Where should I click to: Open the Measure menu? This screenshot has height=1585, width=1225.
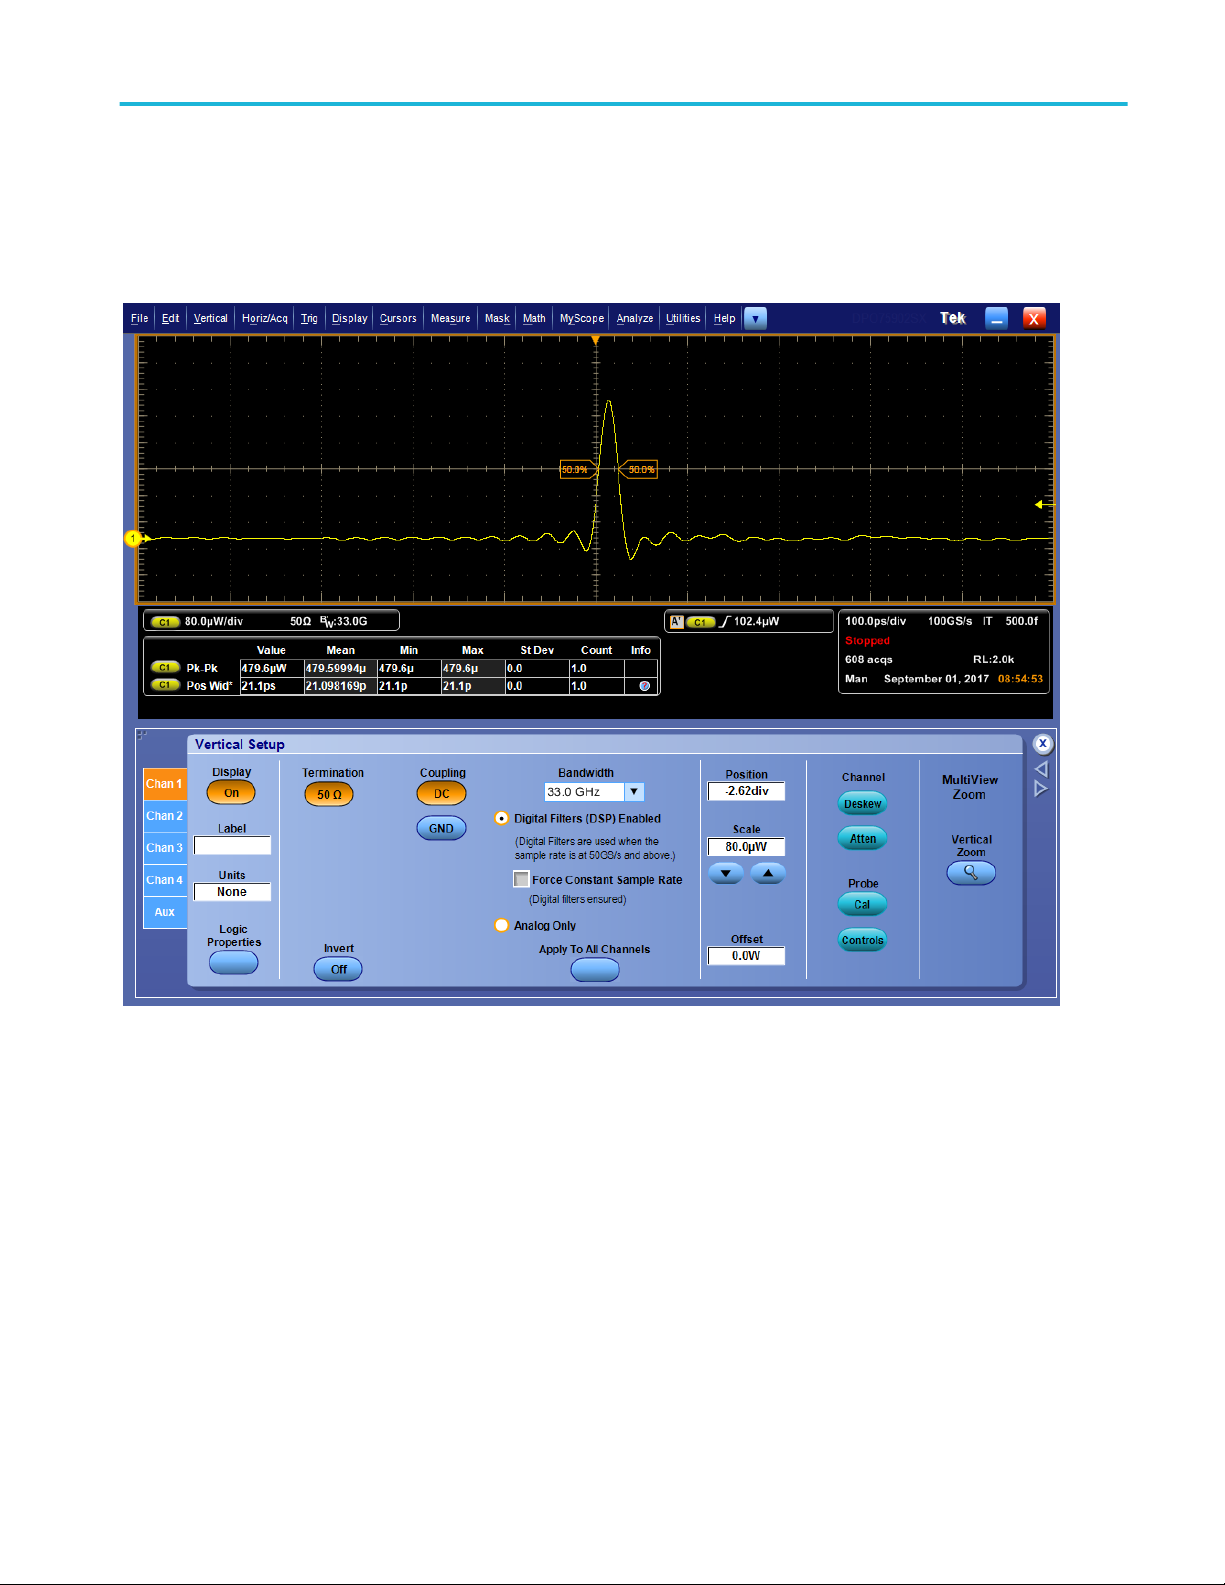coord(450,319)
